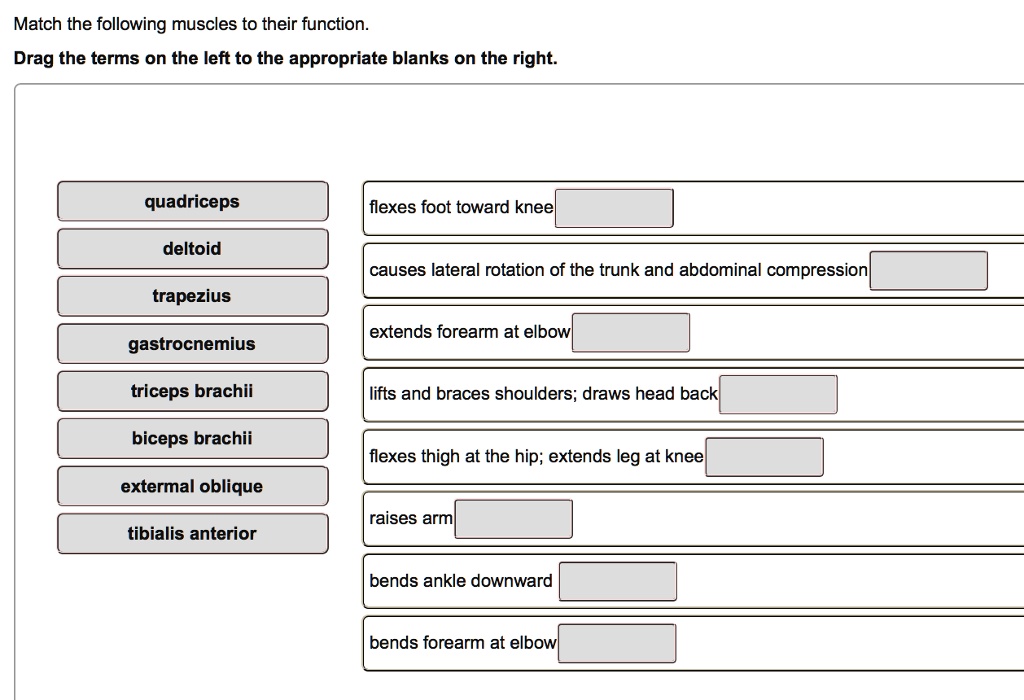The width and height of the screenshot is (1024, 700).
Task: Click the blank next to 'bends forearm at elbow'
Action: (x=616, y=643)
